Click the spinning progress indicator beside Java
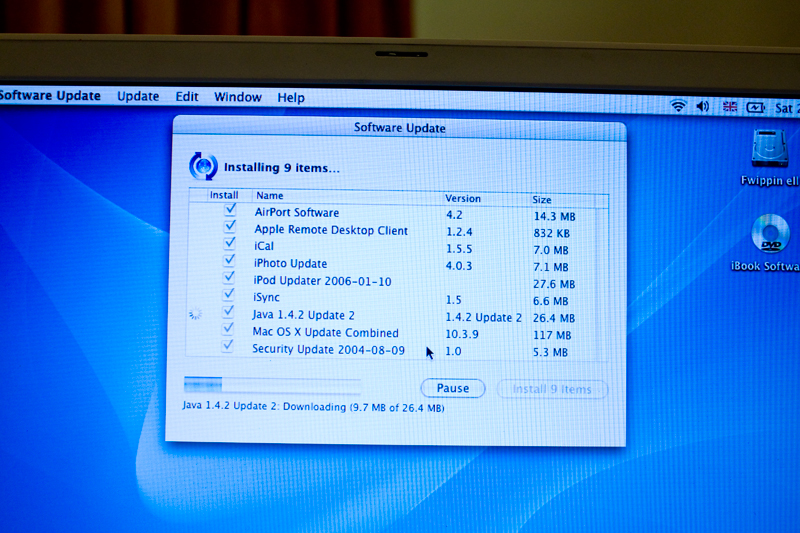800x533 pixels. pos(196,314)
